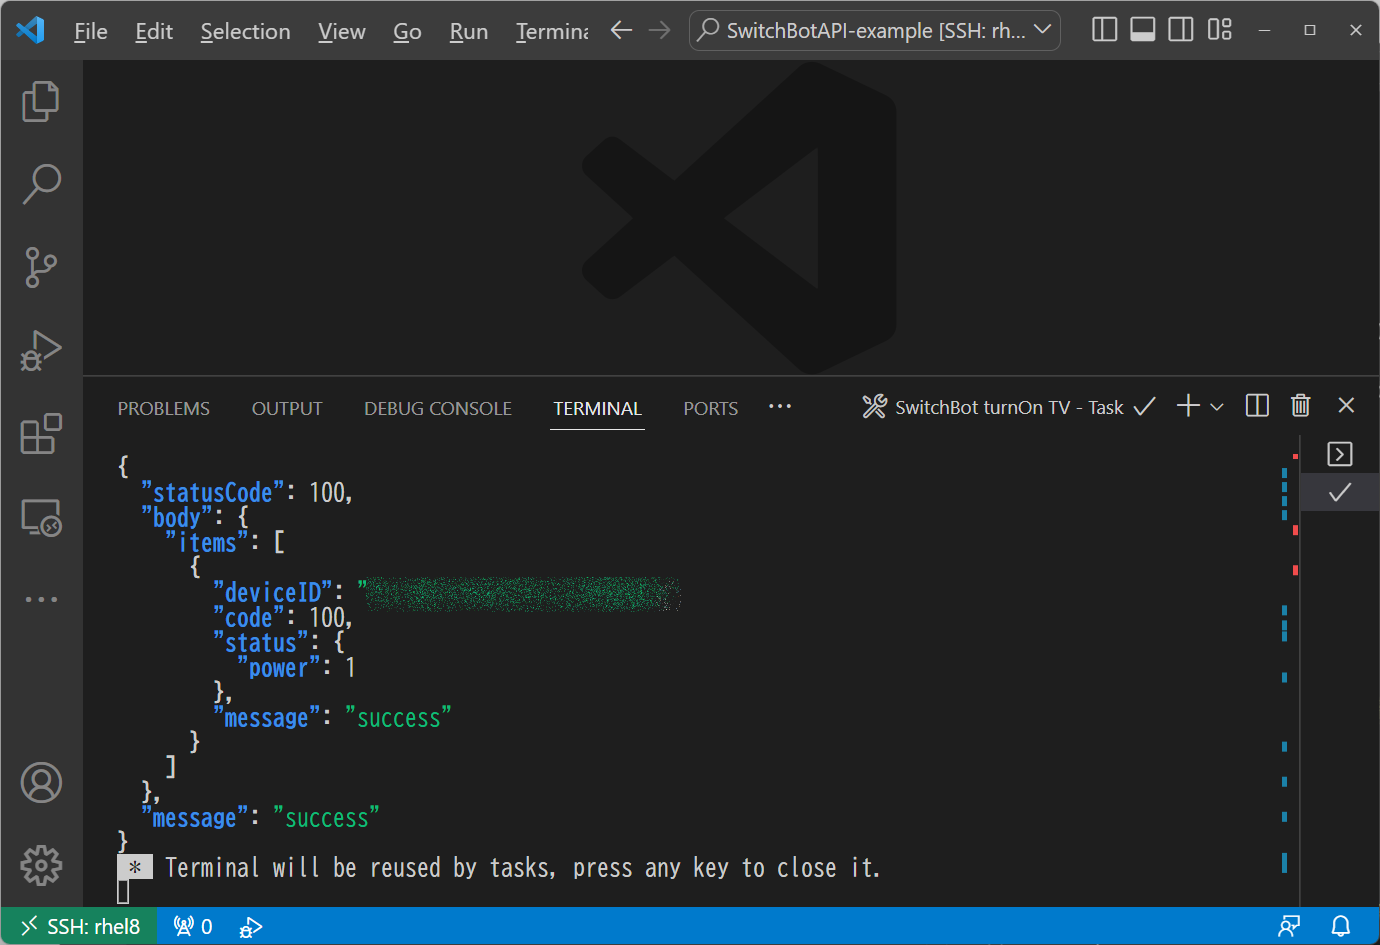Click the SSH: rhel8 remote indicator
The height and width of the screenshot is (945, 1380).
coord(78,926)
